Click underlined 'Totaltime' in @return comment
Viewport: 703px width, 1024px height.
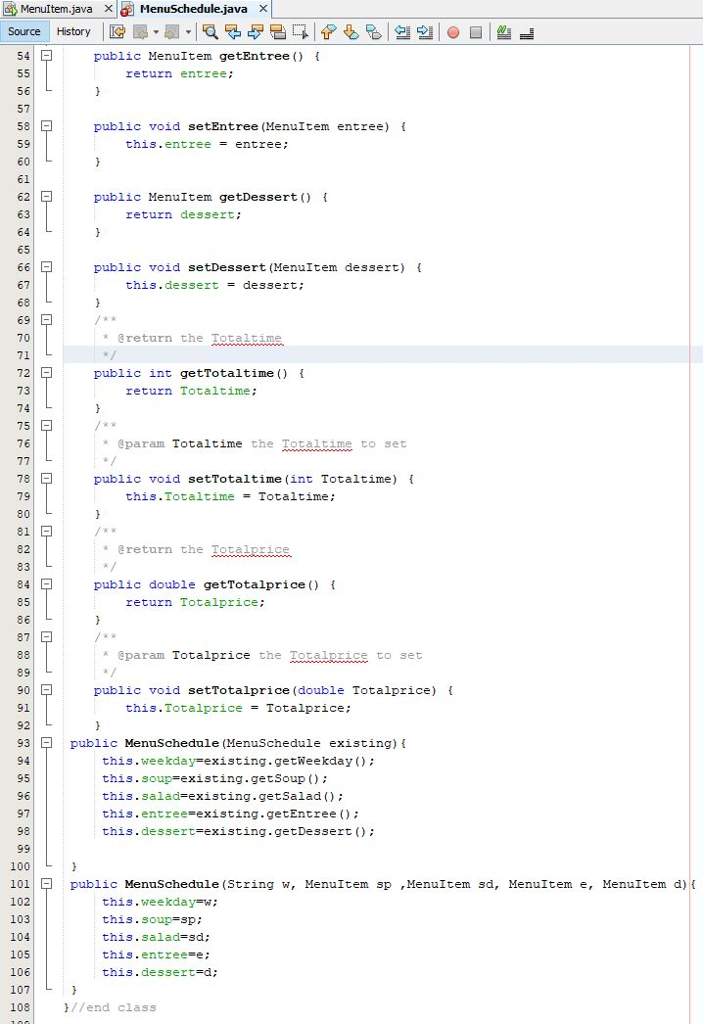[246, 338]
